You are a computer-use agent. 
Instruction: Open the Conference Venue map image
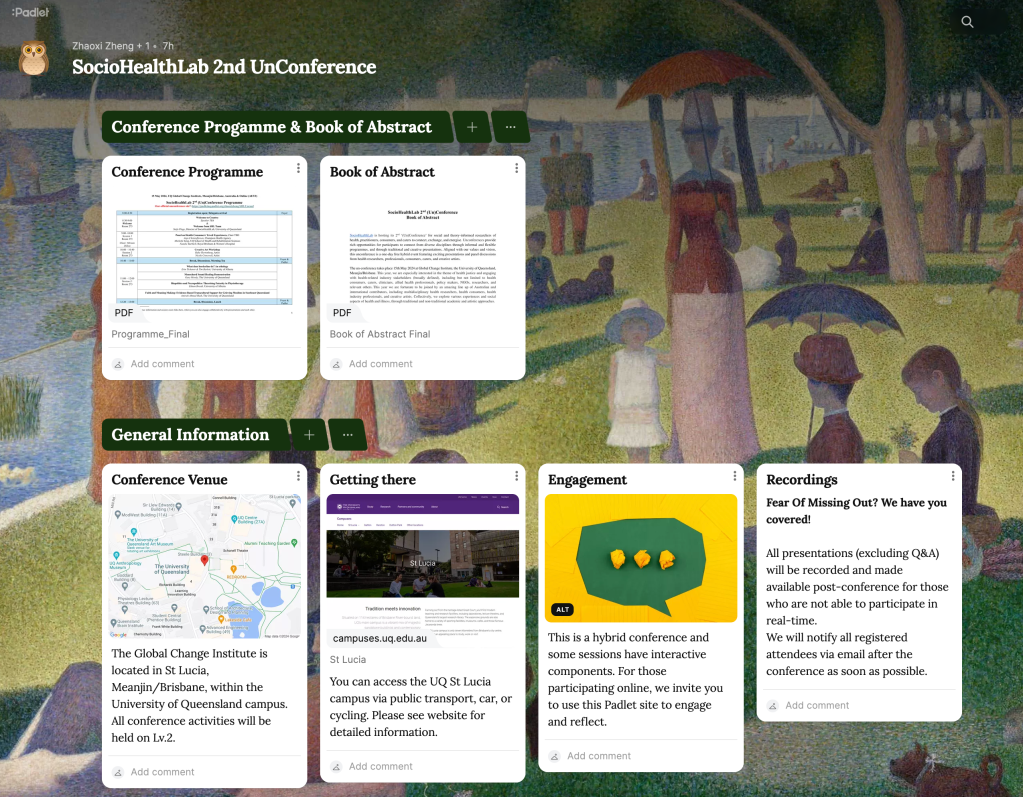click(204, 566)
